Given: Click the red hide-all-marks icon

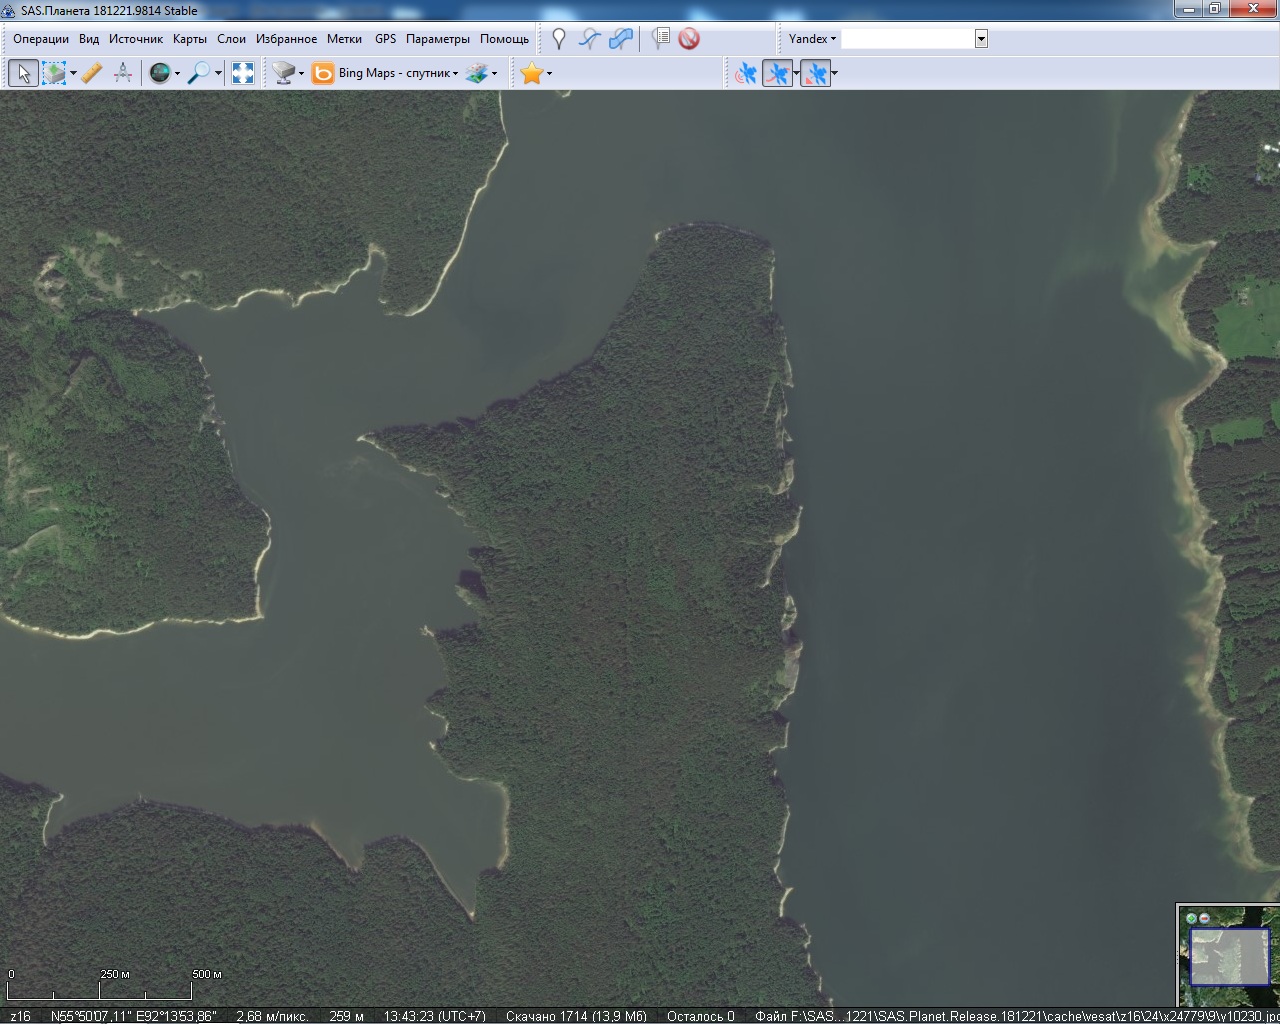Looking at the screenshot, I should pyautogui.click(x=688, y=39).
